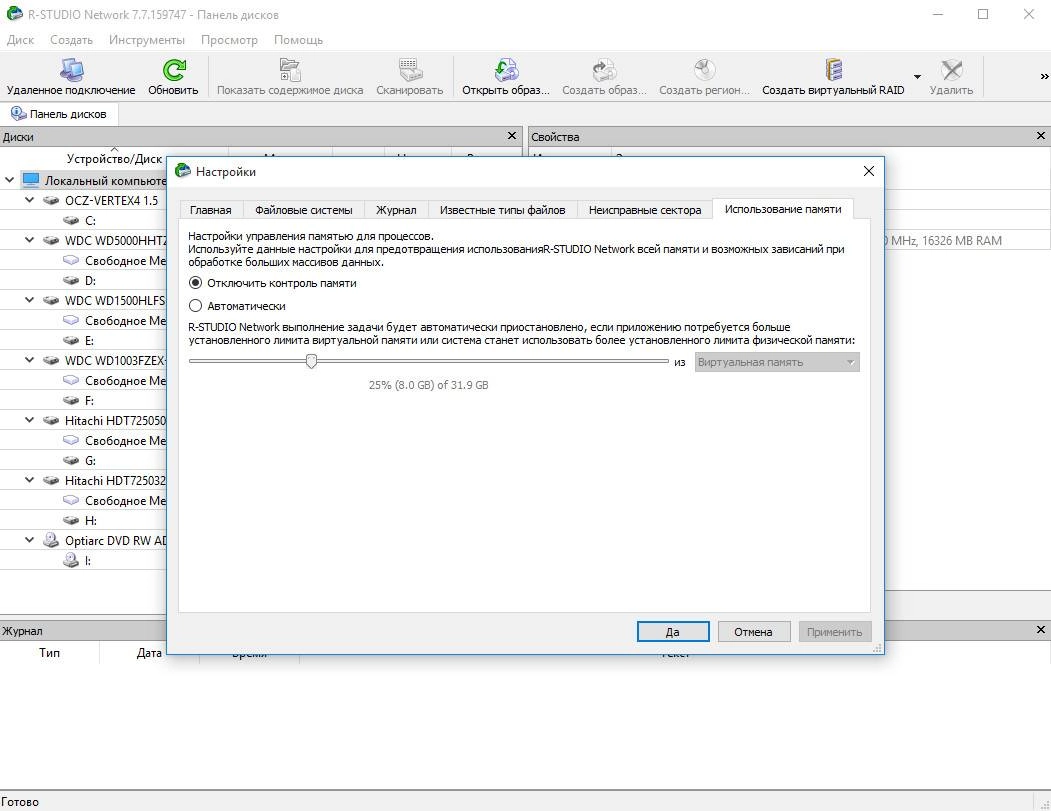
Task: Collapse the Optiarc DVD RW node
Action: coord(29,540)
